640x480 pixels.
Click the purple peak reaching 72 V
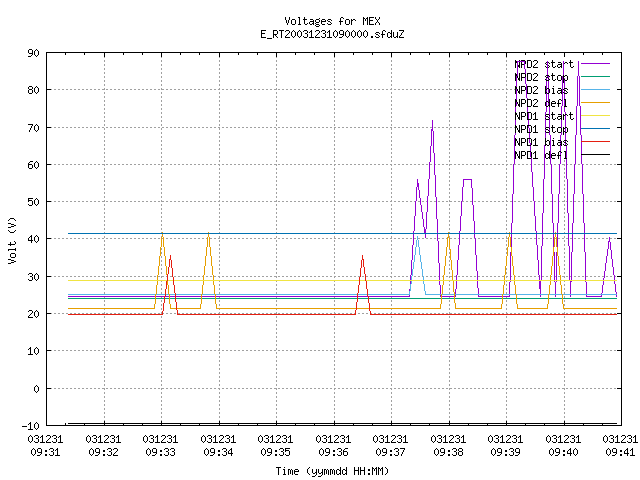tap(433, 121)
